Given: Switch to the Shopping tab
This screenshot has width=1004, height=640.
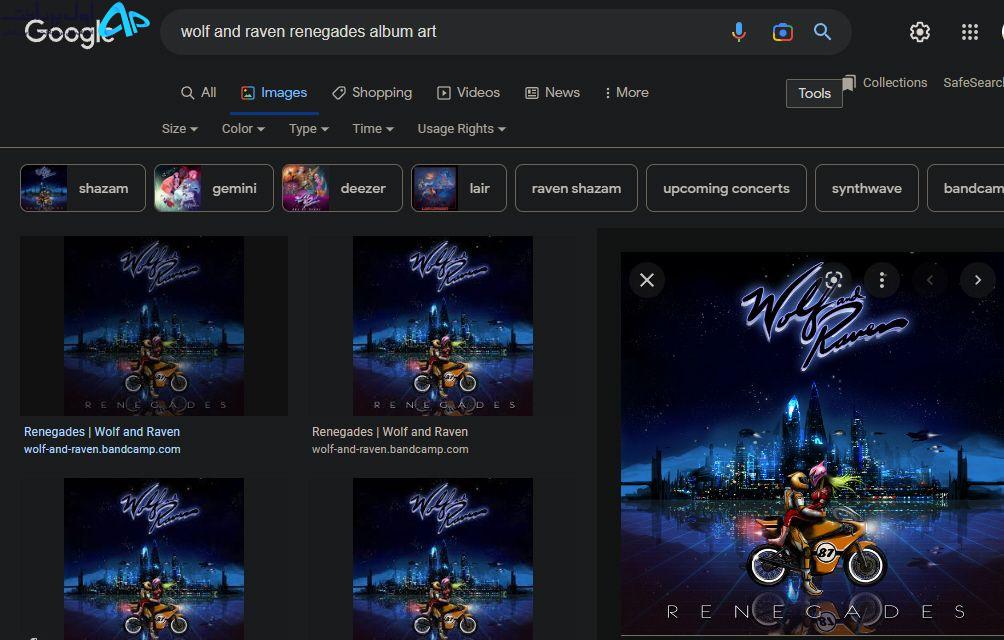Looking at the screenshot, I should click(372, 93).
